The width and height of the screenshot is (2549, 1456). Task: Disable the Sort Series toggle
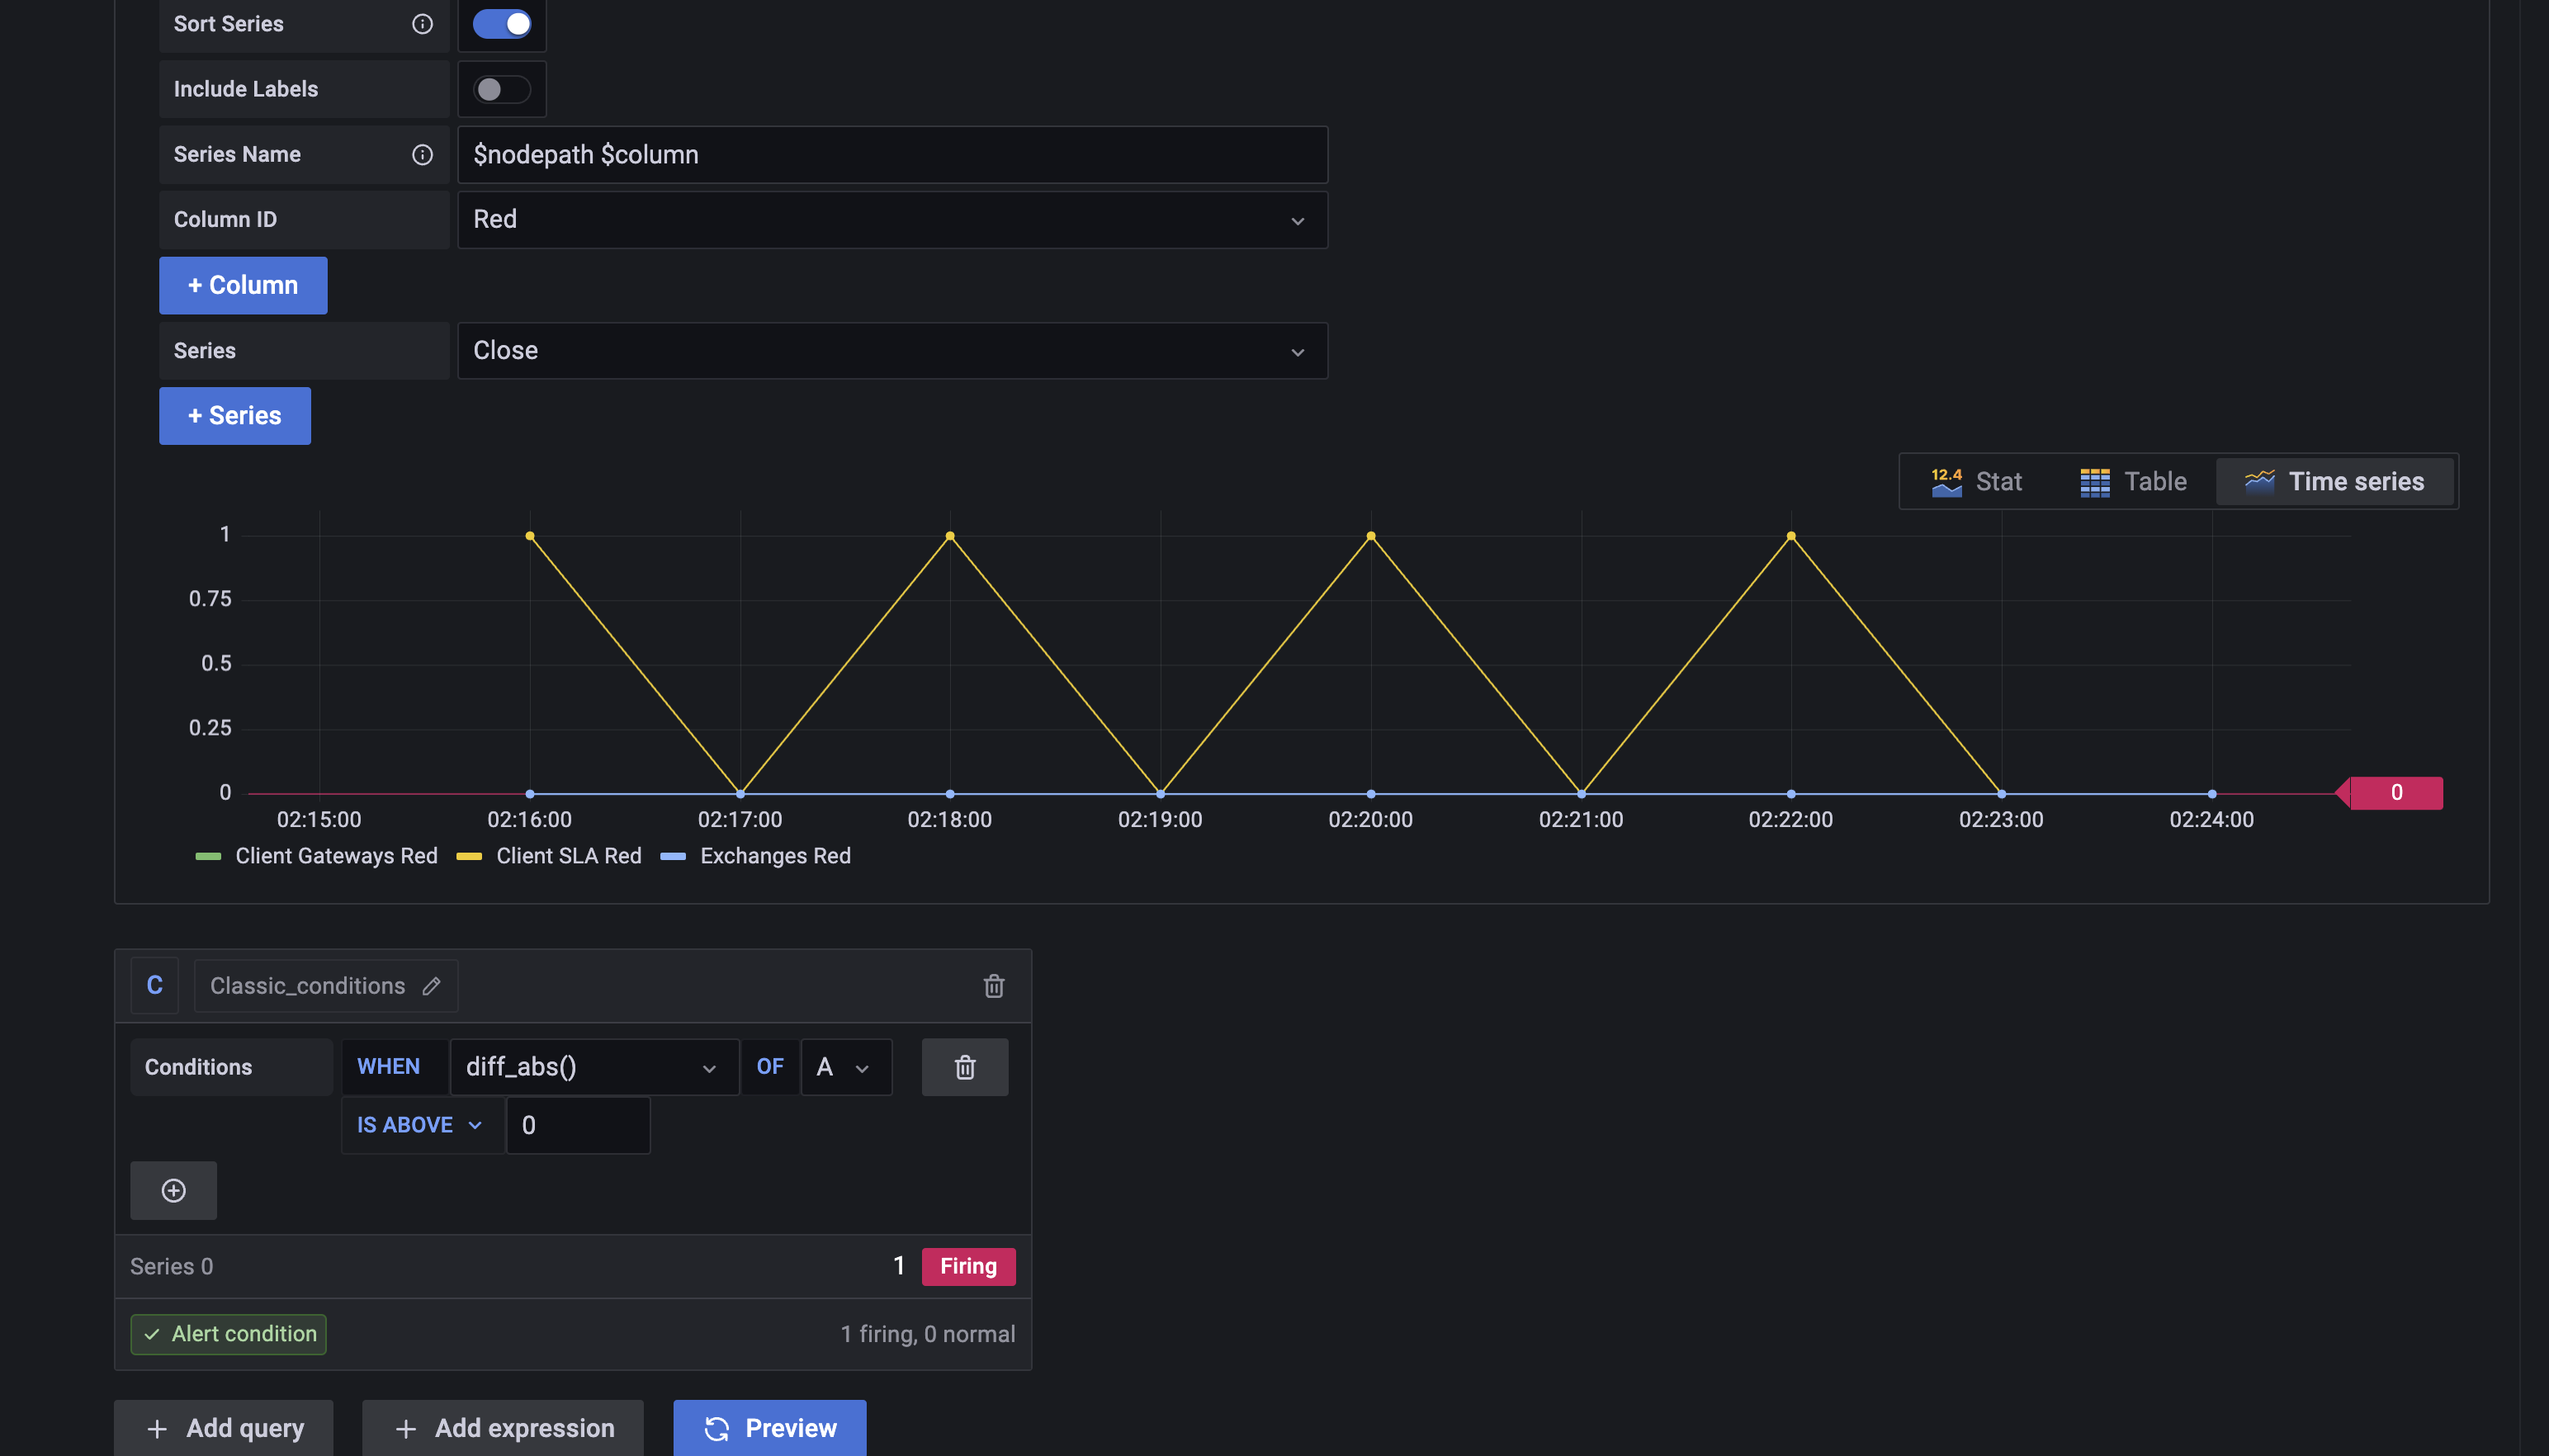coord(501,24)
